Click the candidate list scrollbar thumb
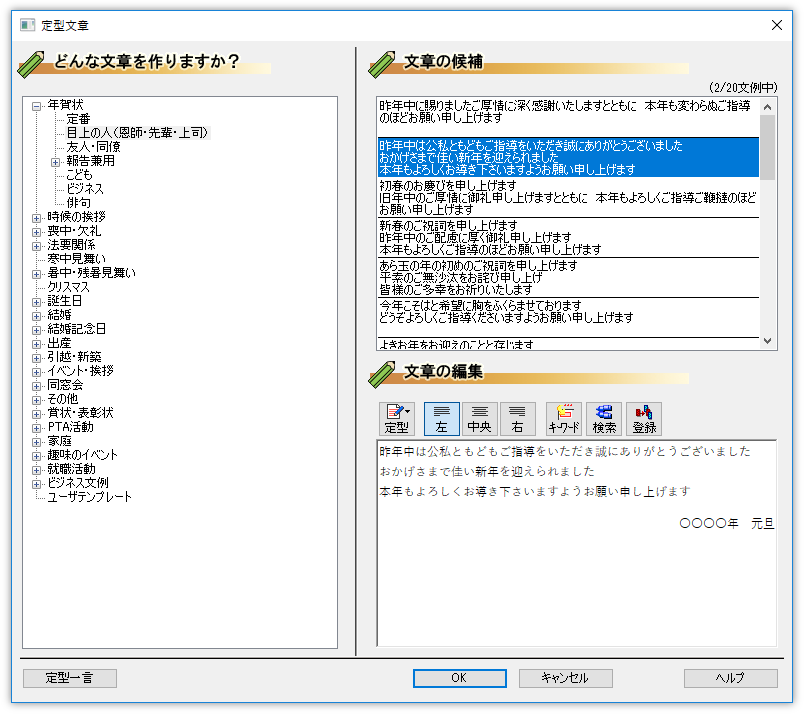The width and height of the screenshot is (804, 714). tap(767, 147)
